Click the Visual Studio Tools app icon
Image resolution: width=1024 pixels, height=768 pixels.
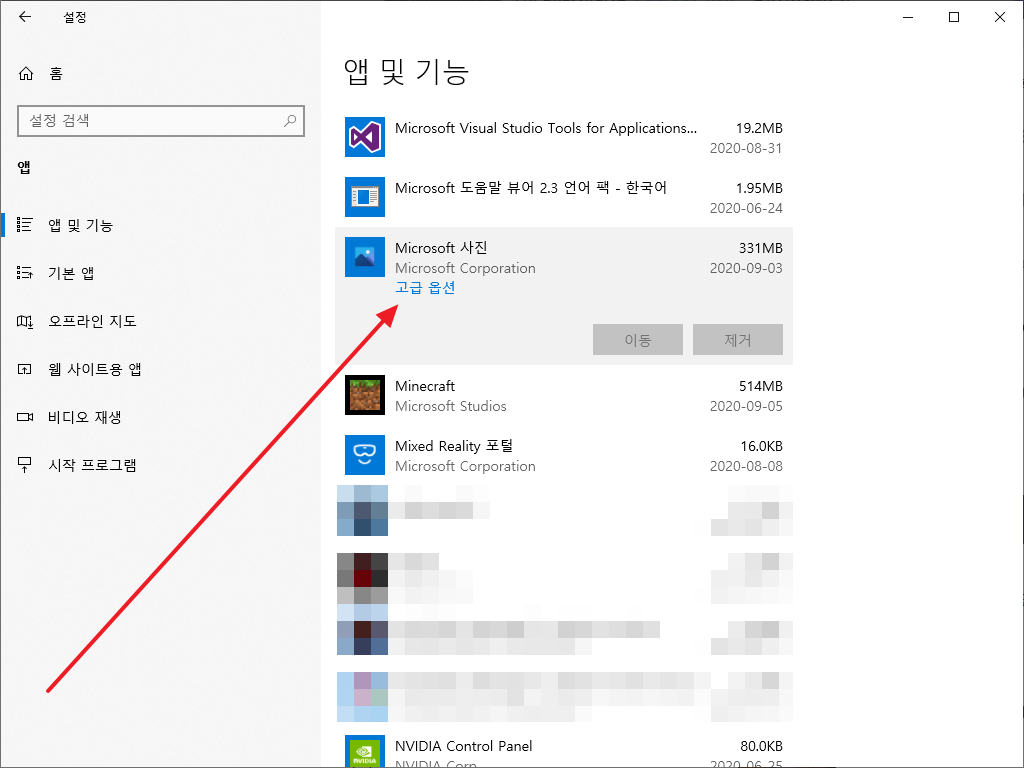(x=364, y=137)
